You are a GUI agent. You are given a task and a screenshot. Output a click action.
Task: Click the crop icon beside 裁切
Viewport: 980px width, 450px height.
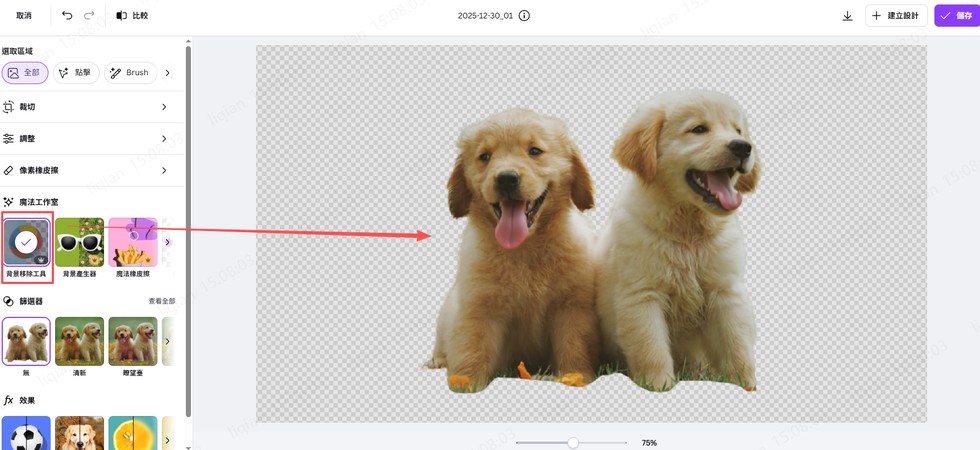(x=8, y=107)
